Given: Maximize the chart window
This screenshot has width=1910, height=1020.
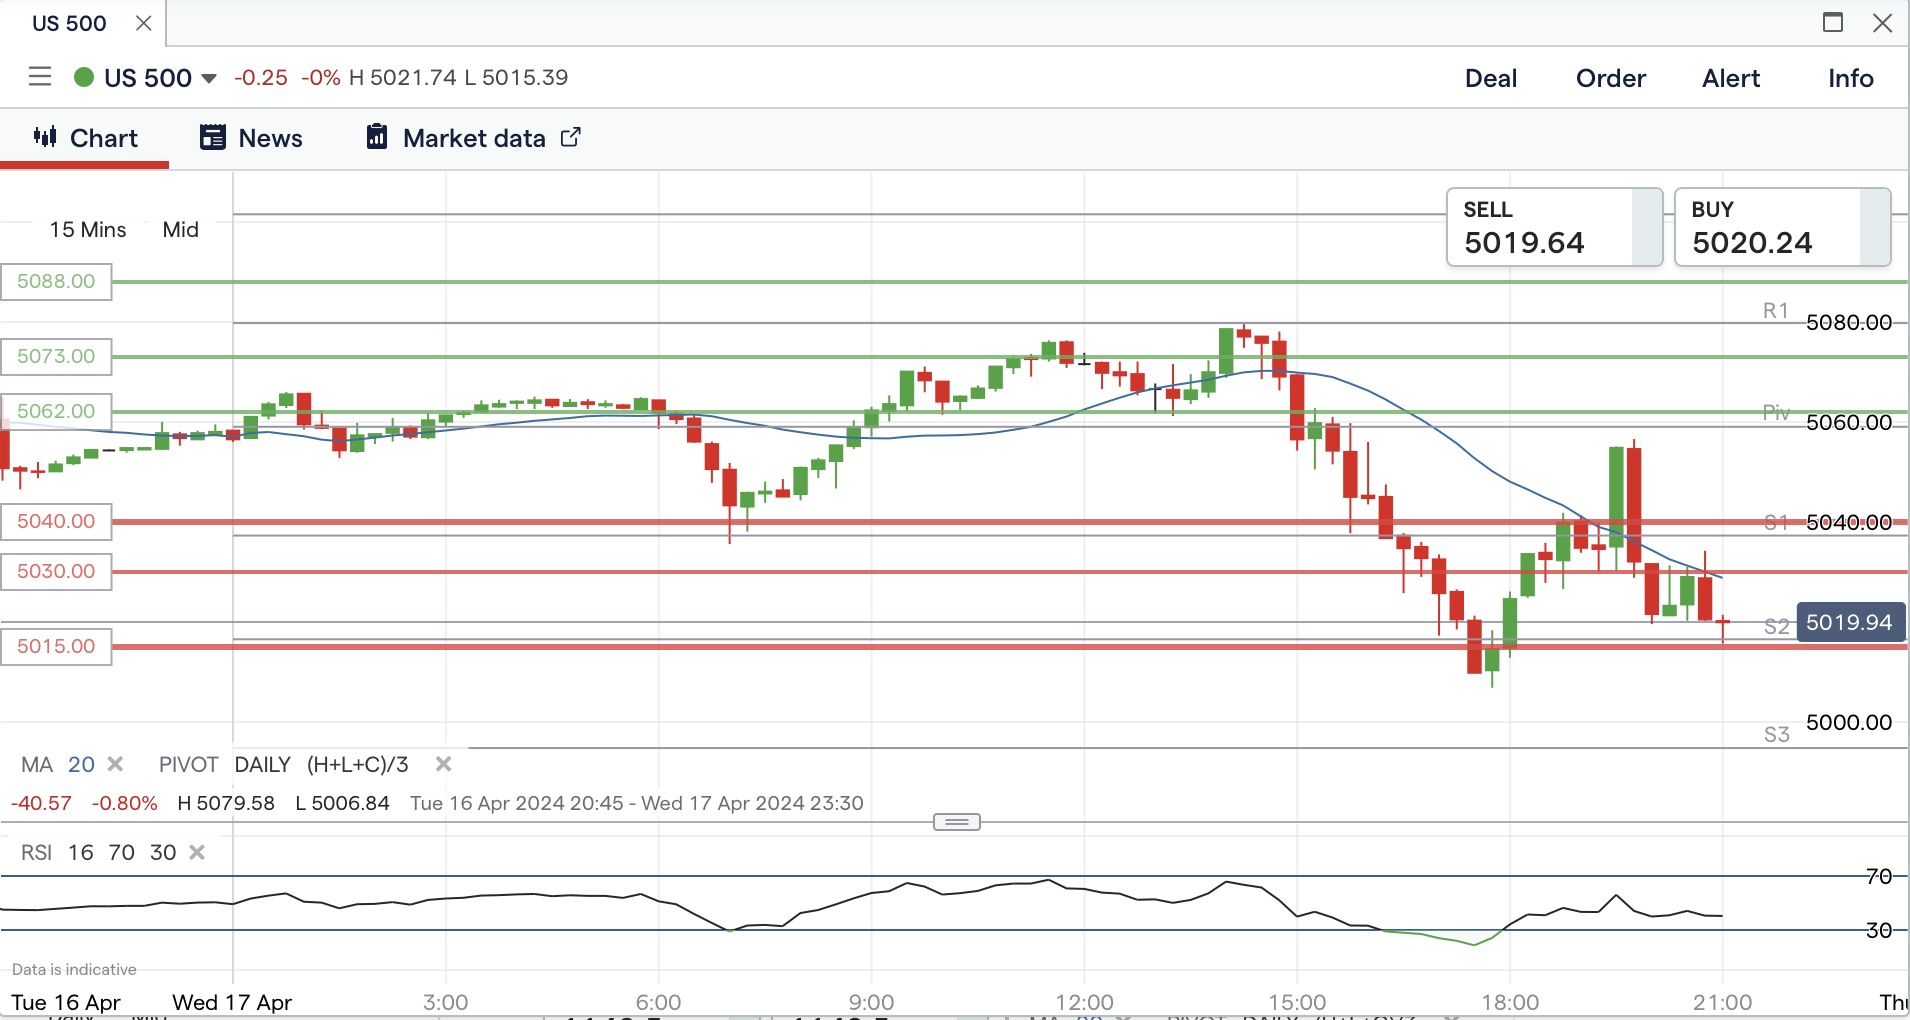Looking at the screenshot, I should (1833, 22).
